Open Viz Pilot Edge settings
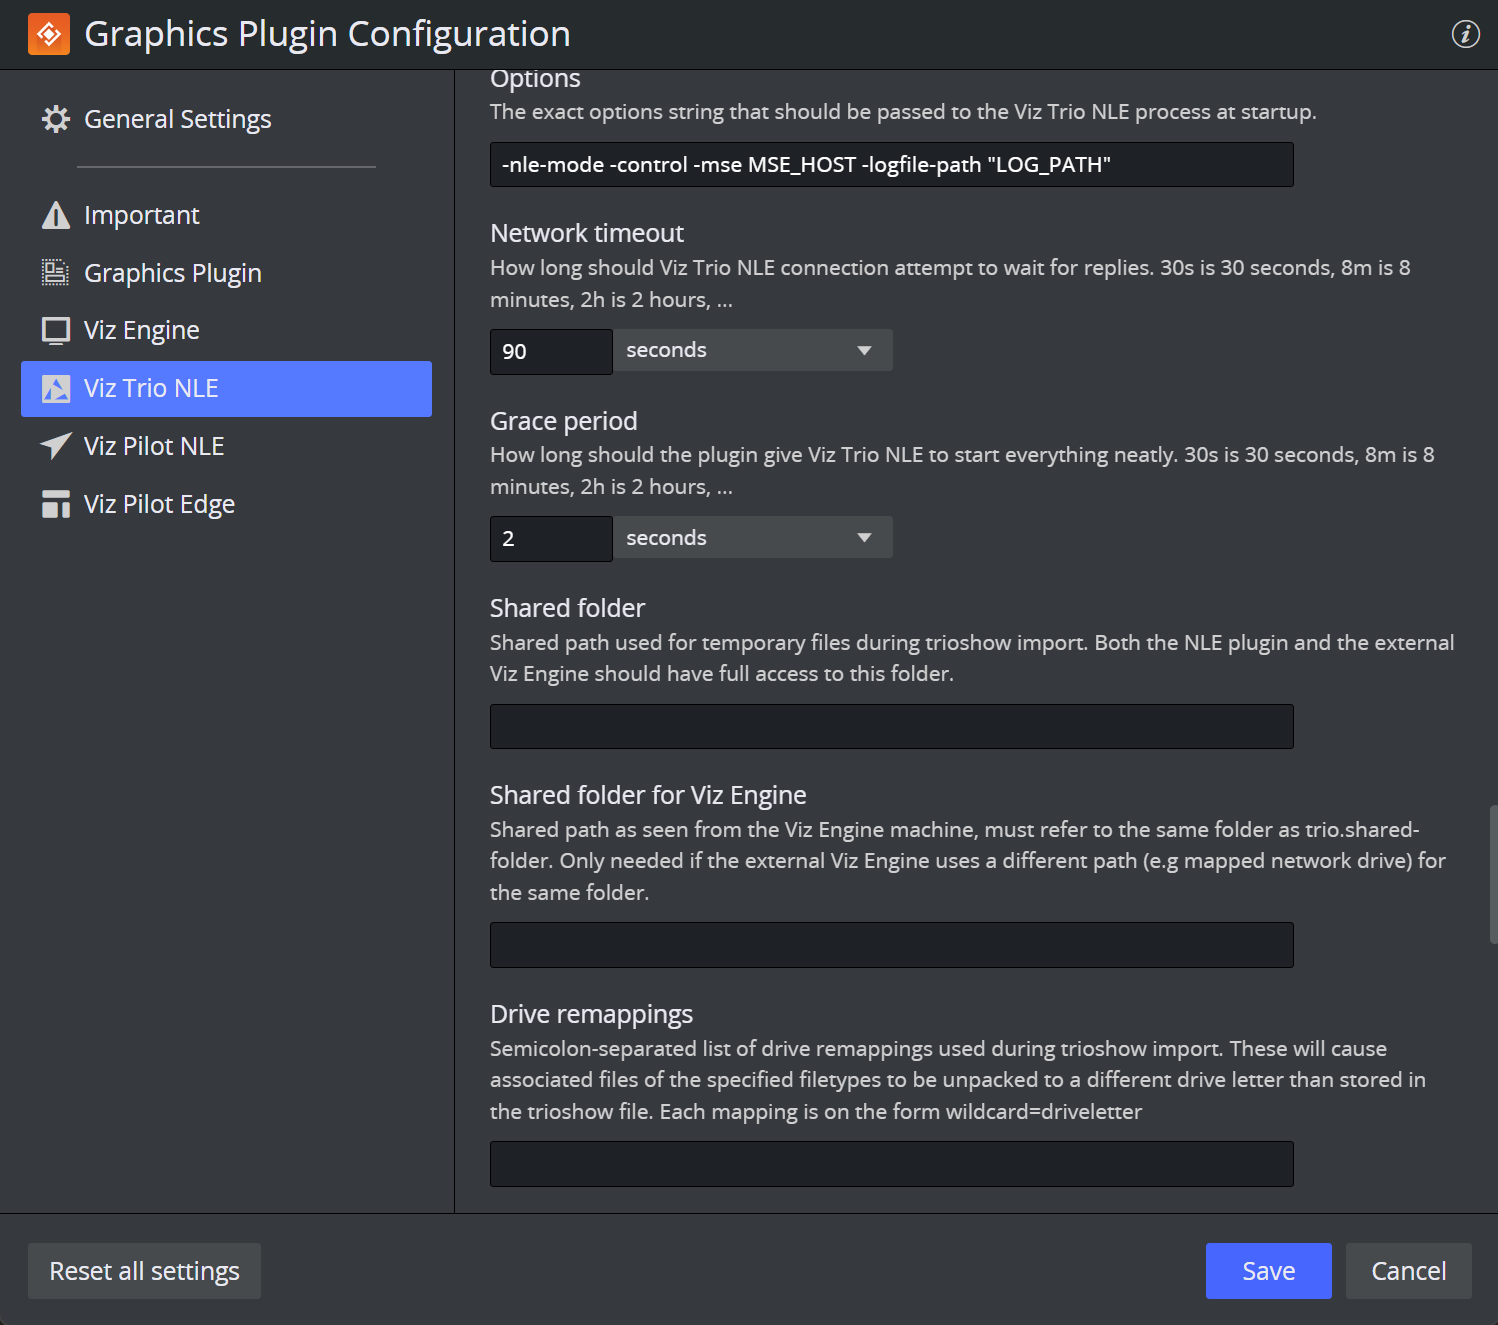This screenshot has width=1498, height=1325. click(226, 504)
